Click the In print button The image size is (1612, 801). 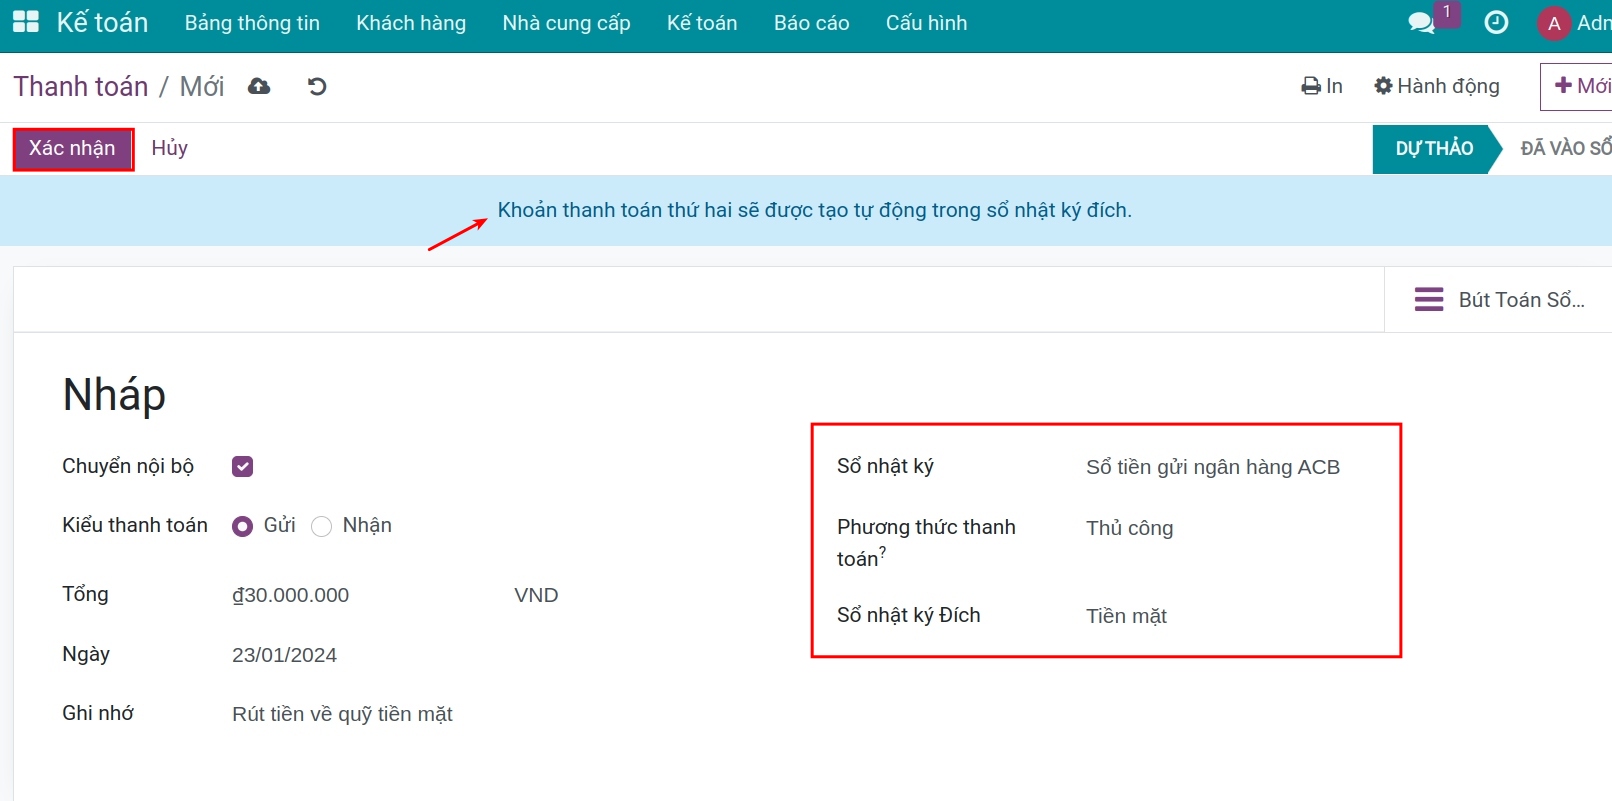1322,86
